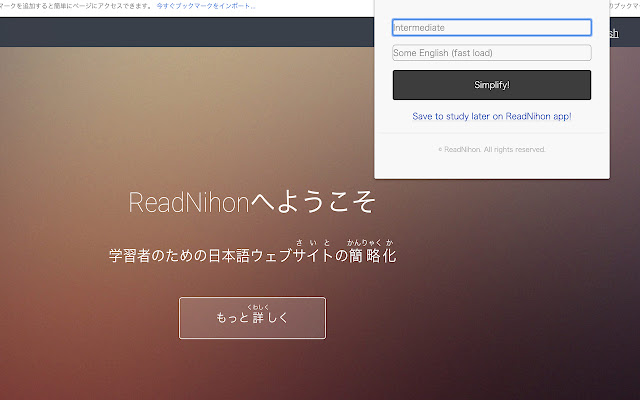The width and height of the screenshot is (640, 400).
Task: Open Save to study later on ReadNihon app link
Action: click(491, 116)
